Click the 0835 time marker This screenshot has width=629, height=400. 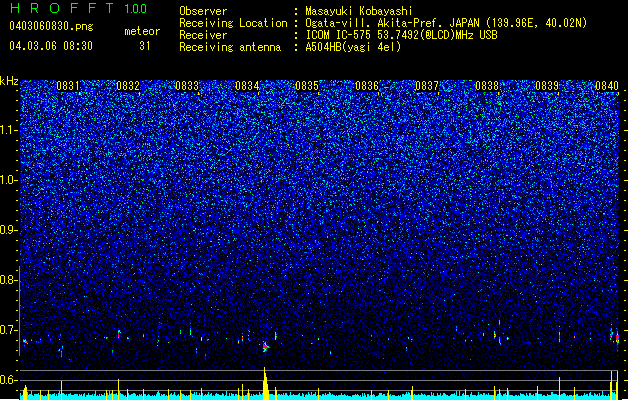pos(307,86)
